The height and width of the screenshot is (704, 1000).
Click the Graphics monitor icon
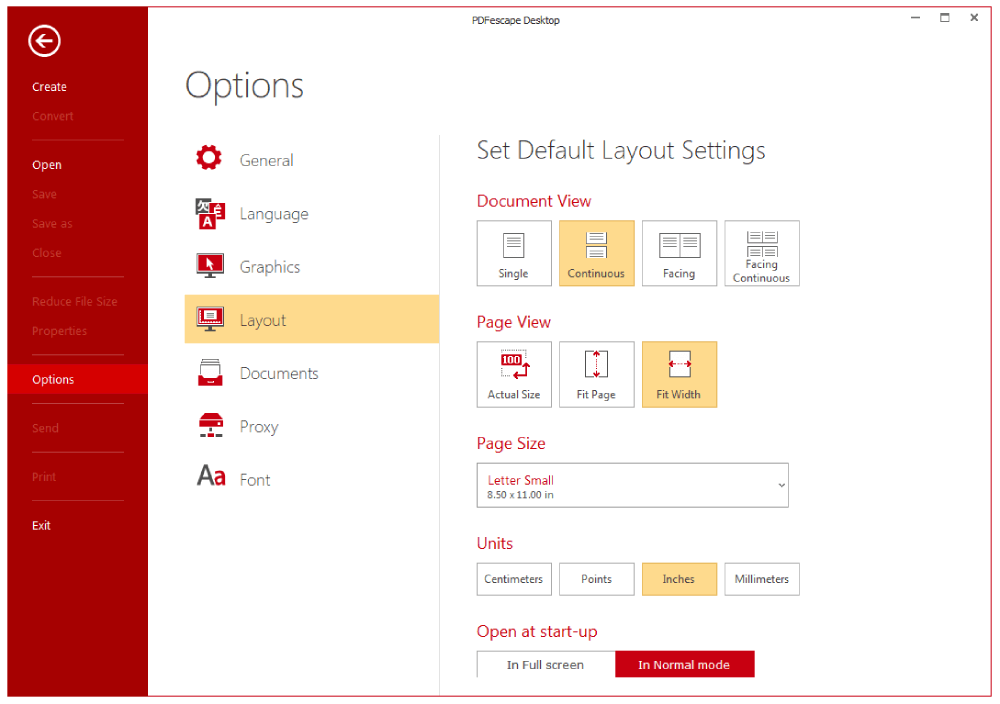click(209, 266)
